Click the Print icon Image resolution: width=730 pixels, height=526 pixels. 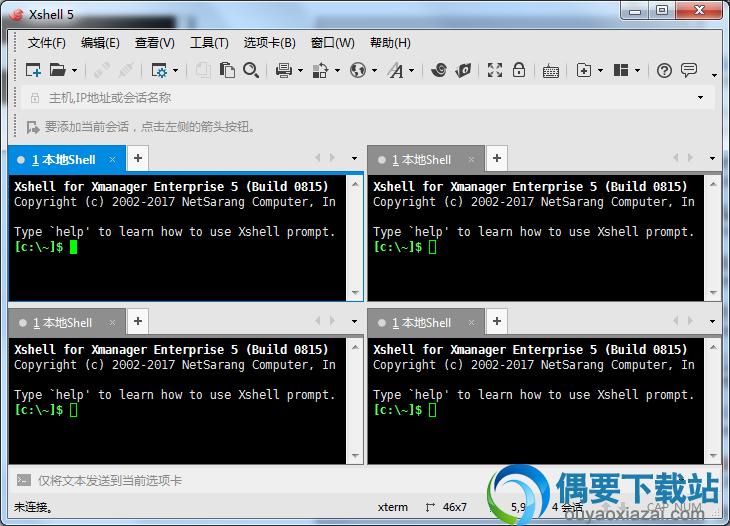pos(284,70)
